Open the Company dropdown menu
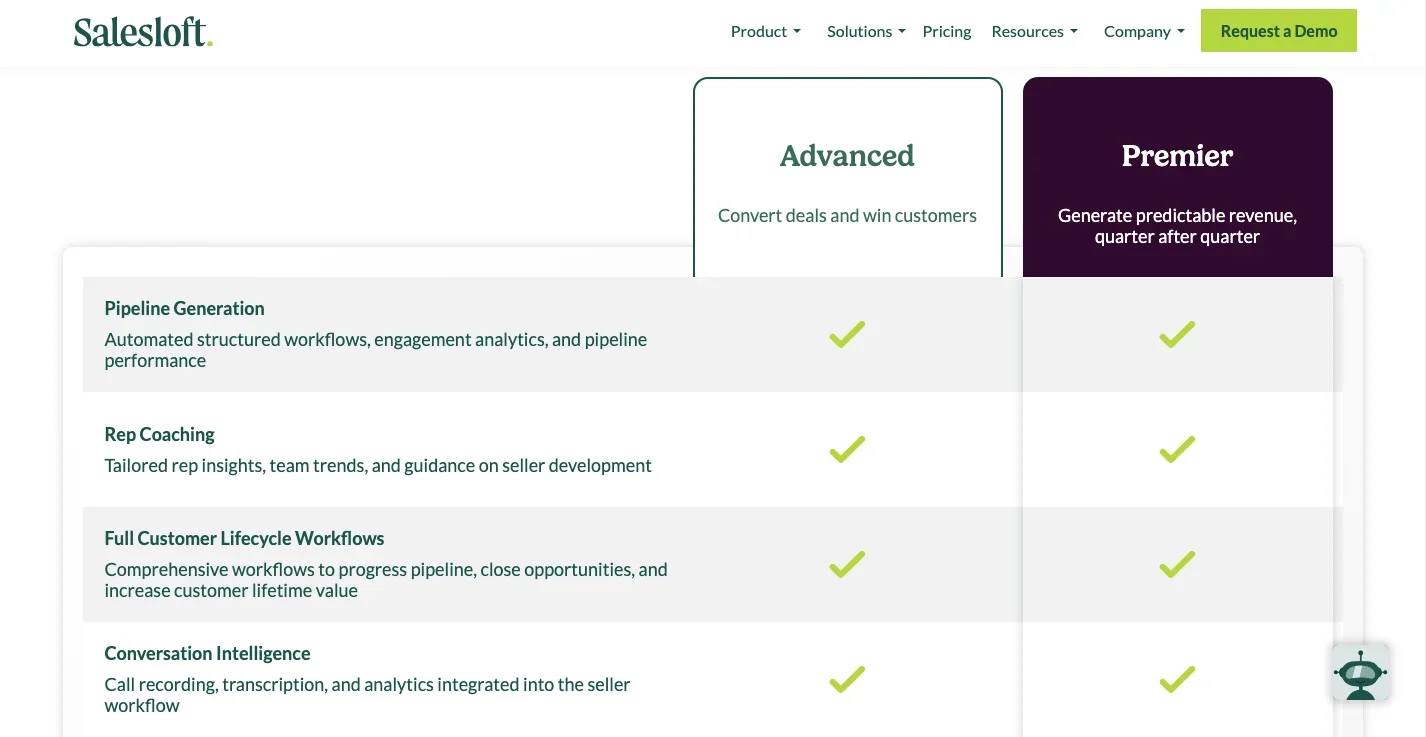Image resolution: width=1426 pixels, height=737 pixels. coord(1143,32)
